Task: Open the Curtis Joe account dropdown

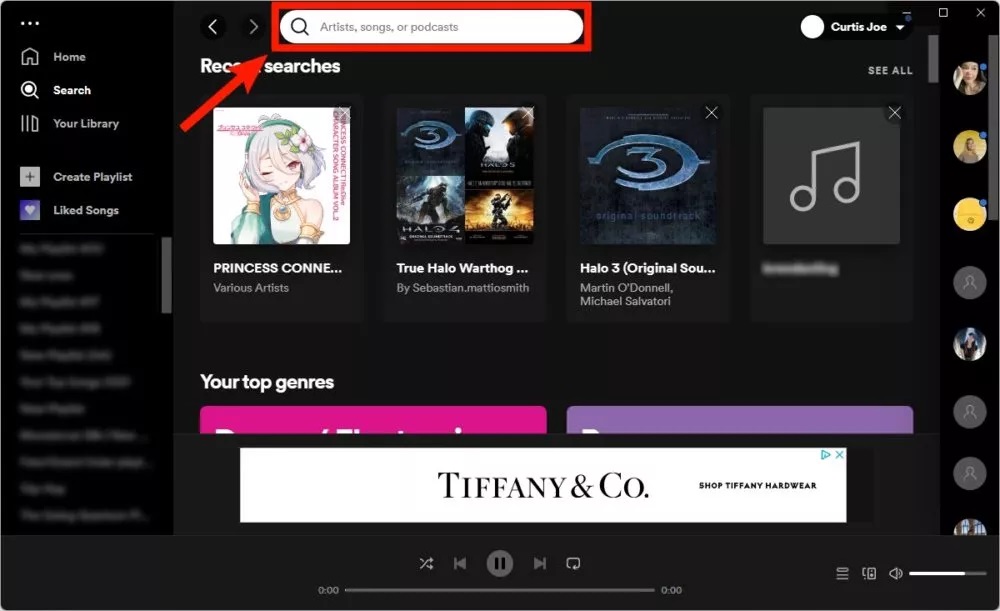Action: click(x=855, y=27)
